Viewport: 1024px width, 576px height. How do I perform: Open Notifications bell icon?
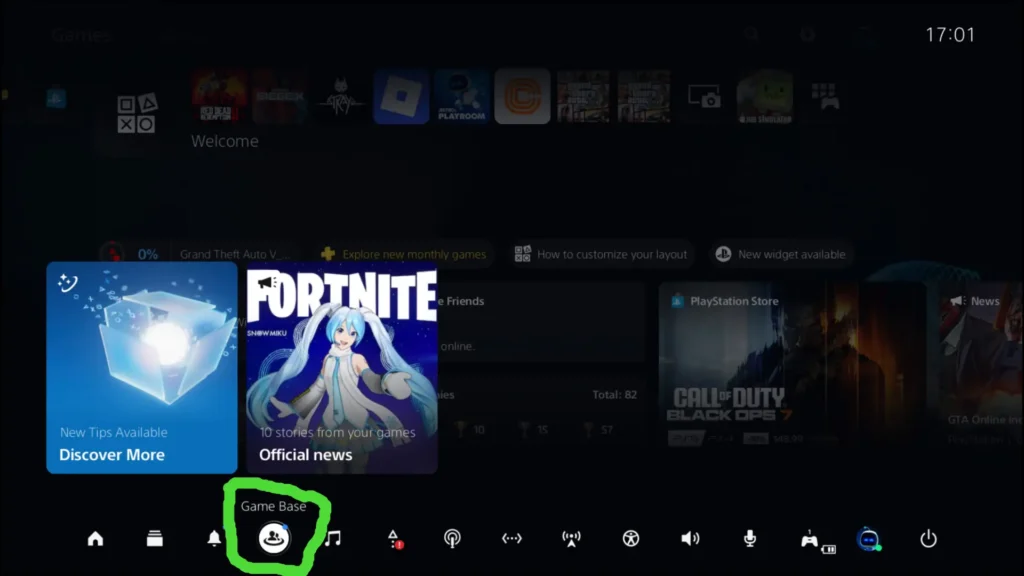pos(214,539)
